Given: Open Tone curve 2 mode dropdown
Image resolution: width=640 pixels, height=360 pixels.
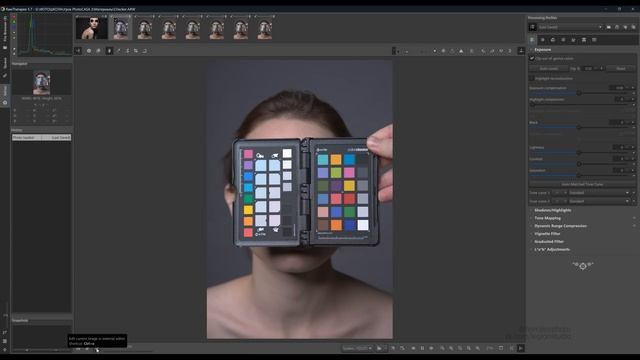Looking at the screenshot, I should coord(599,201).
